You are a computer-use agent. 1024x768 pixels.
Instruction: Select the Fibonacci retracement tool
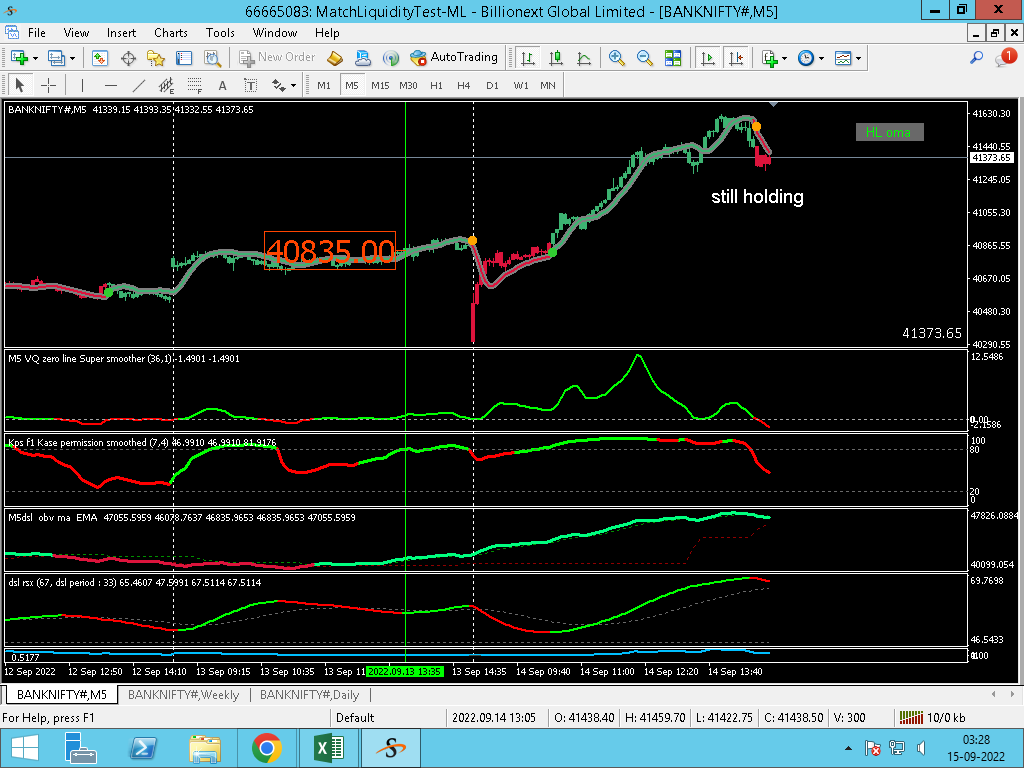pos(194,85)
